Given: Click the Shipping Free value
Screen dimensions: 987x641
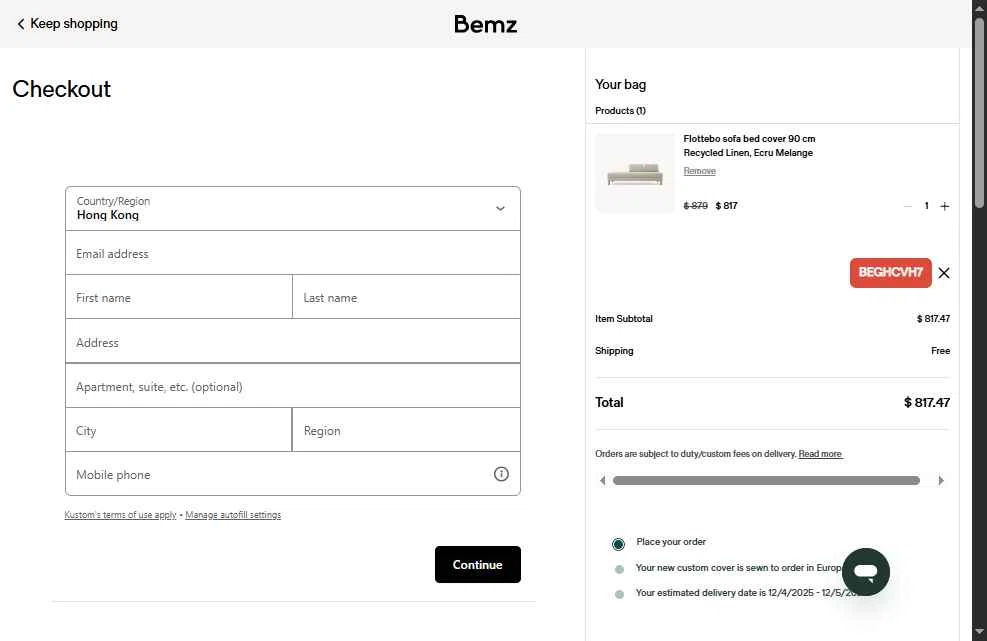Looking at the screenshot, I should [940, 351].
